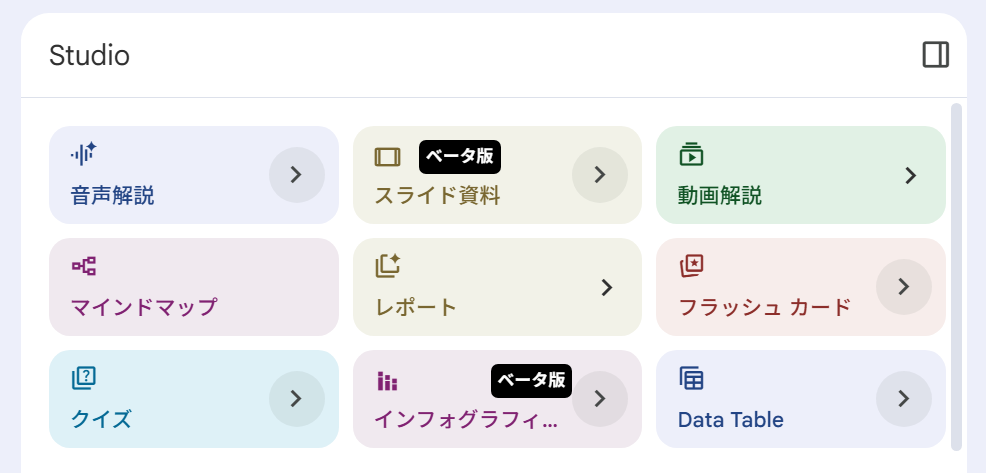Open 動画解説 chevron arrow
Image resolution: width=986 pixels, height=473 pixels.
pos(910,175)
